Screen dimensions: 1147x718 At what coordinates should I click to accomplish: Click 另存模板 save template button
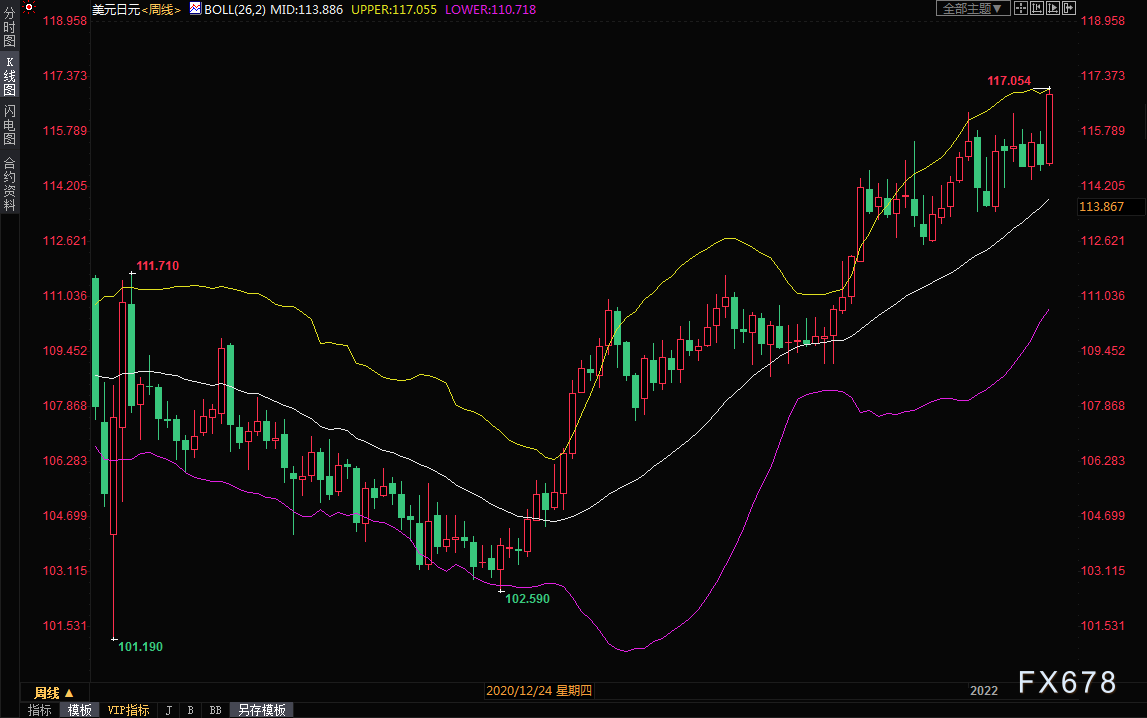pos(262,710)
